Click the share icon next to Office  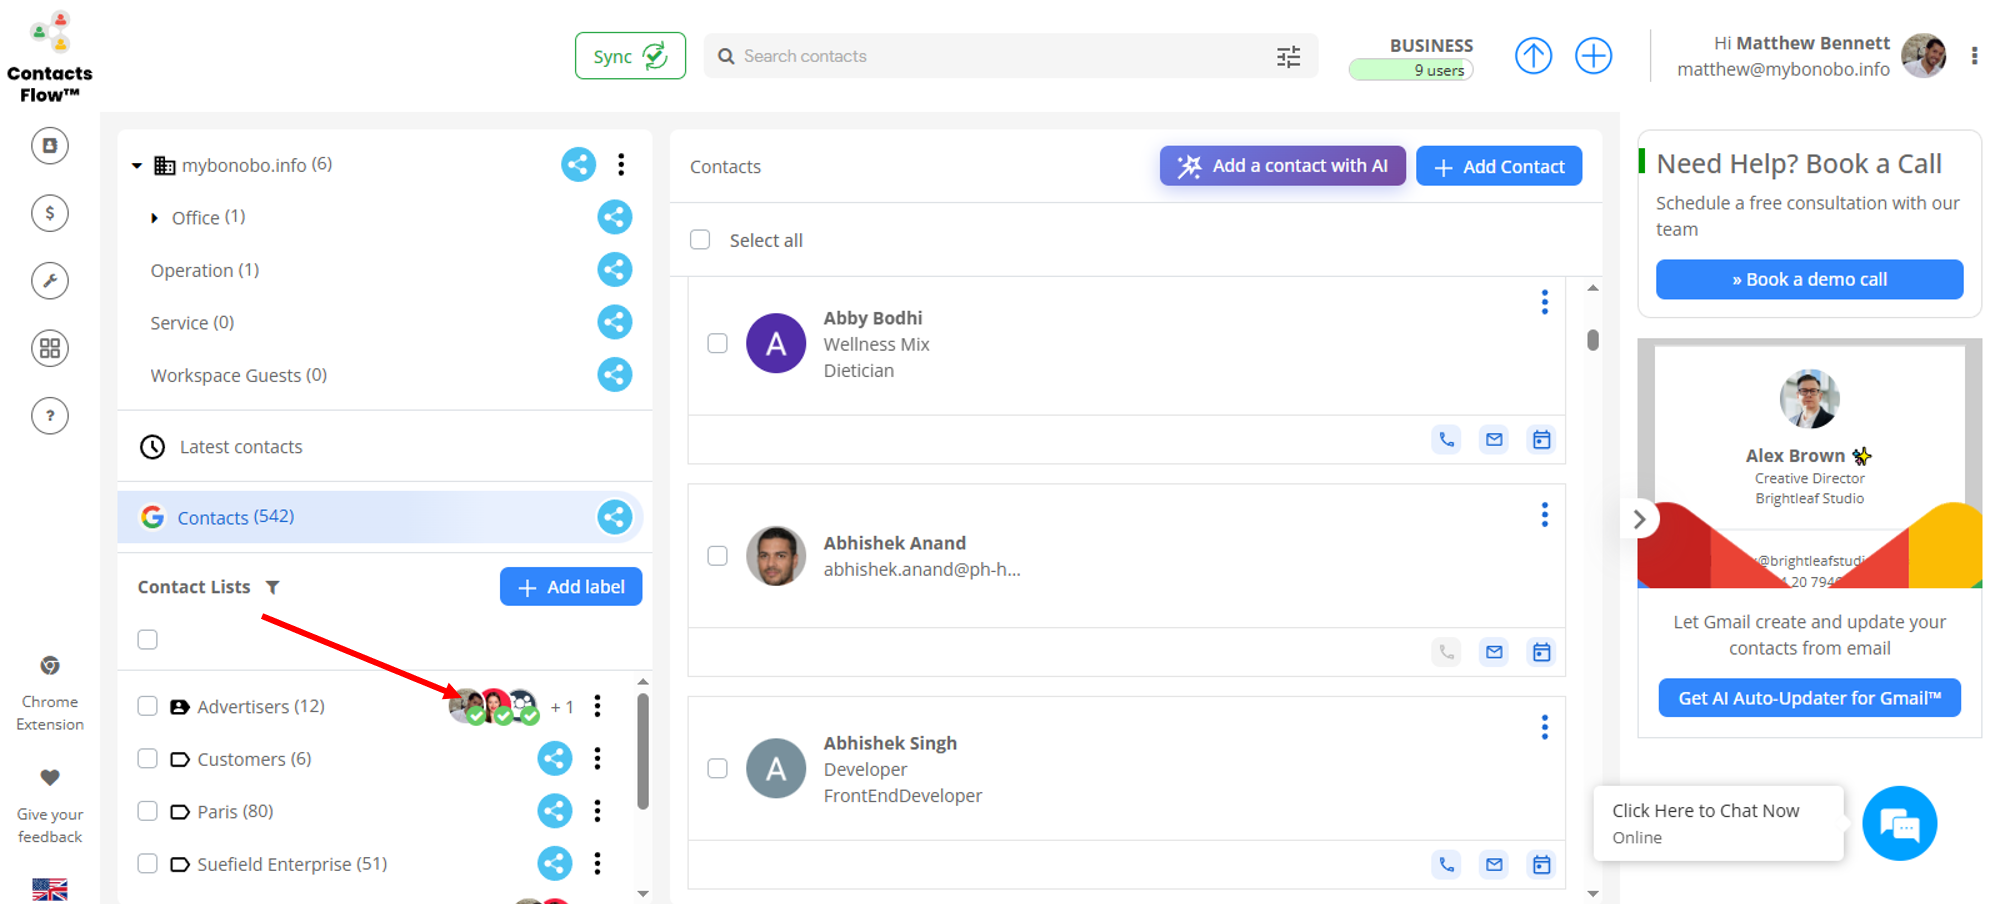pyautogui.click(x=614, y=217)
